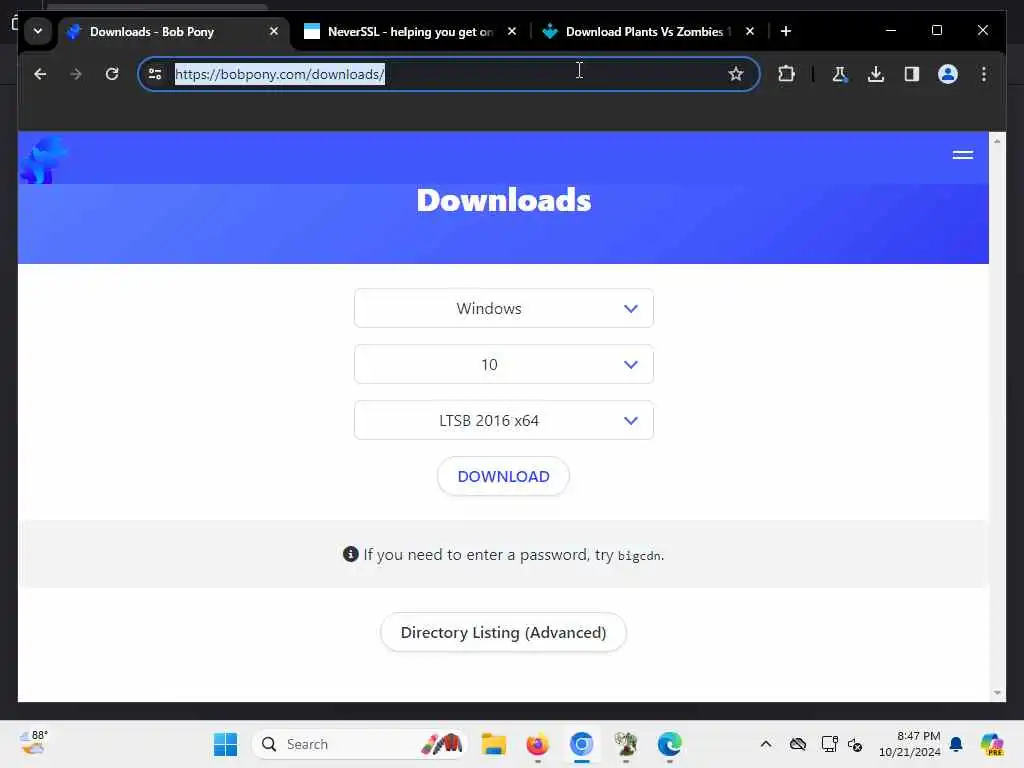Click the muted volume tray icon
The image size is (1024, 768).
tap(855, 744)
